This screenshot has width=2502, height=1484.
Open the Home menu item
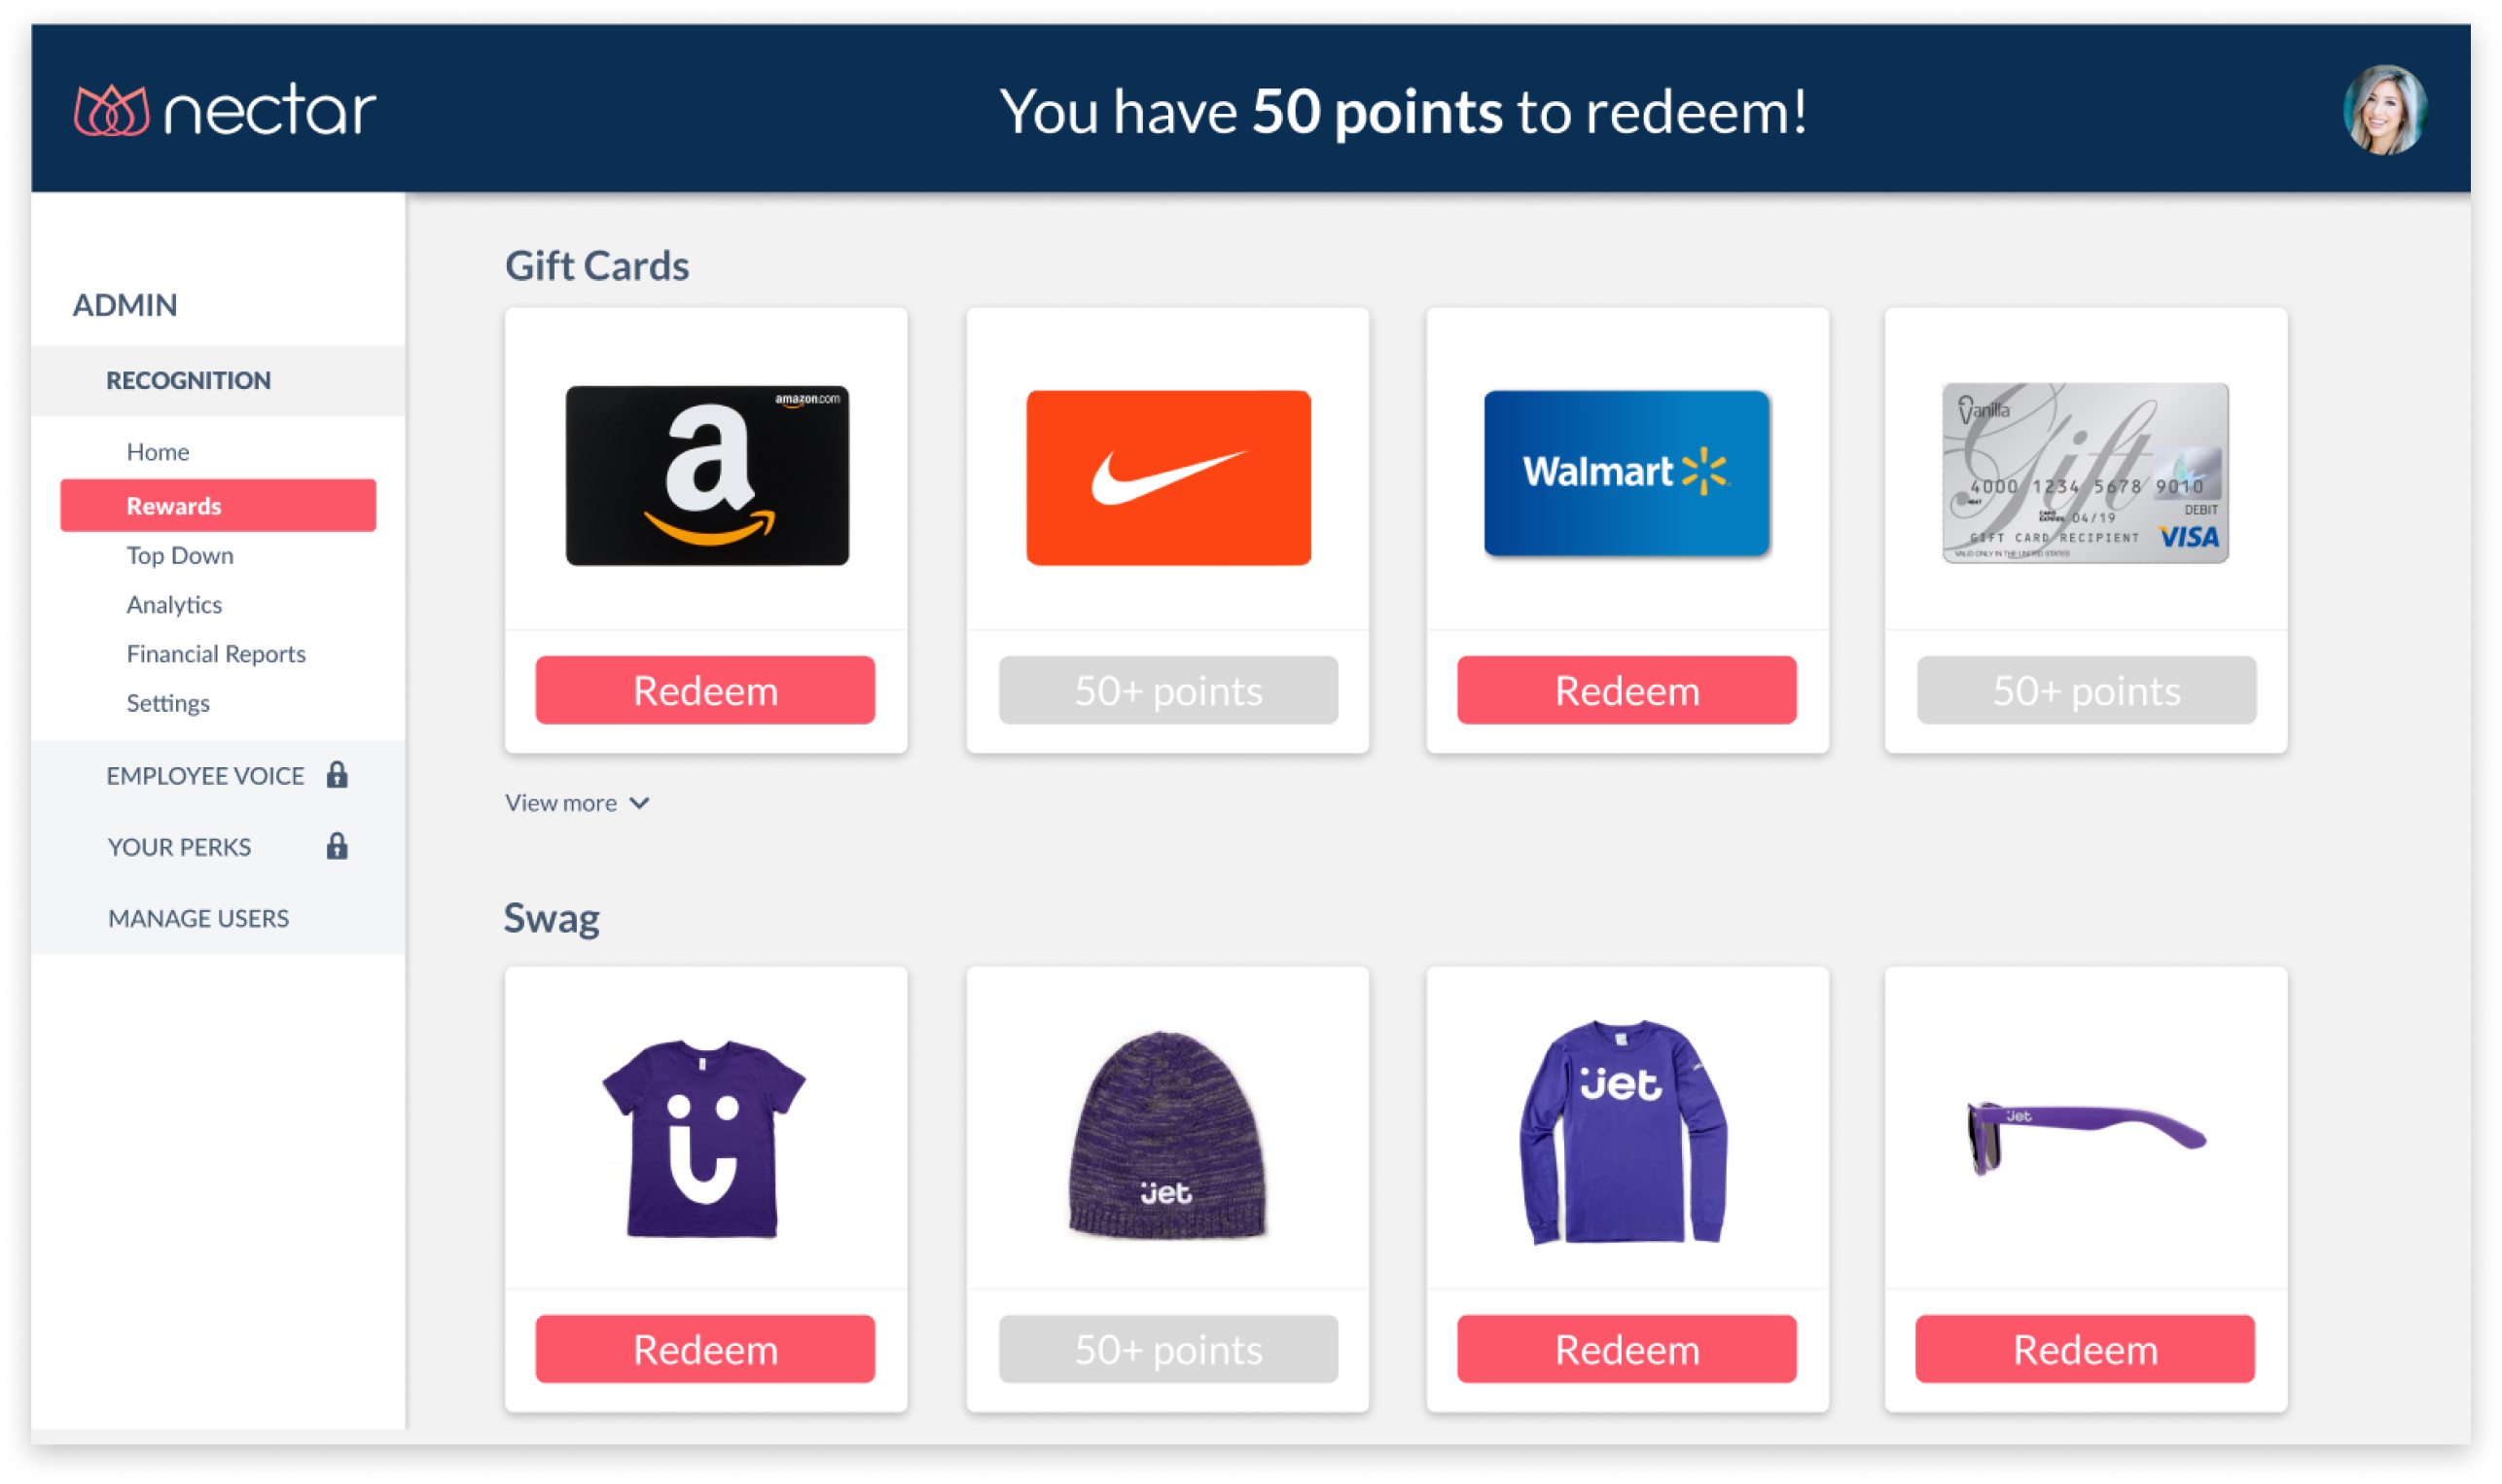[158, 452]
